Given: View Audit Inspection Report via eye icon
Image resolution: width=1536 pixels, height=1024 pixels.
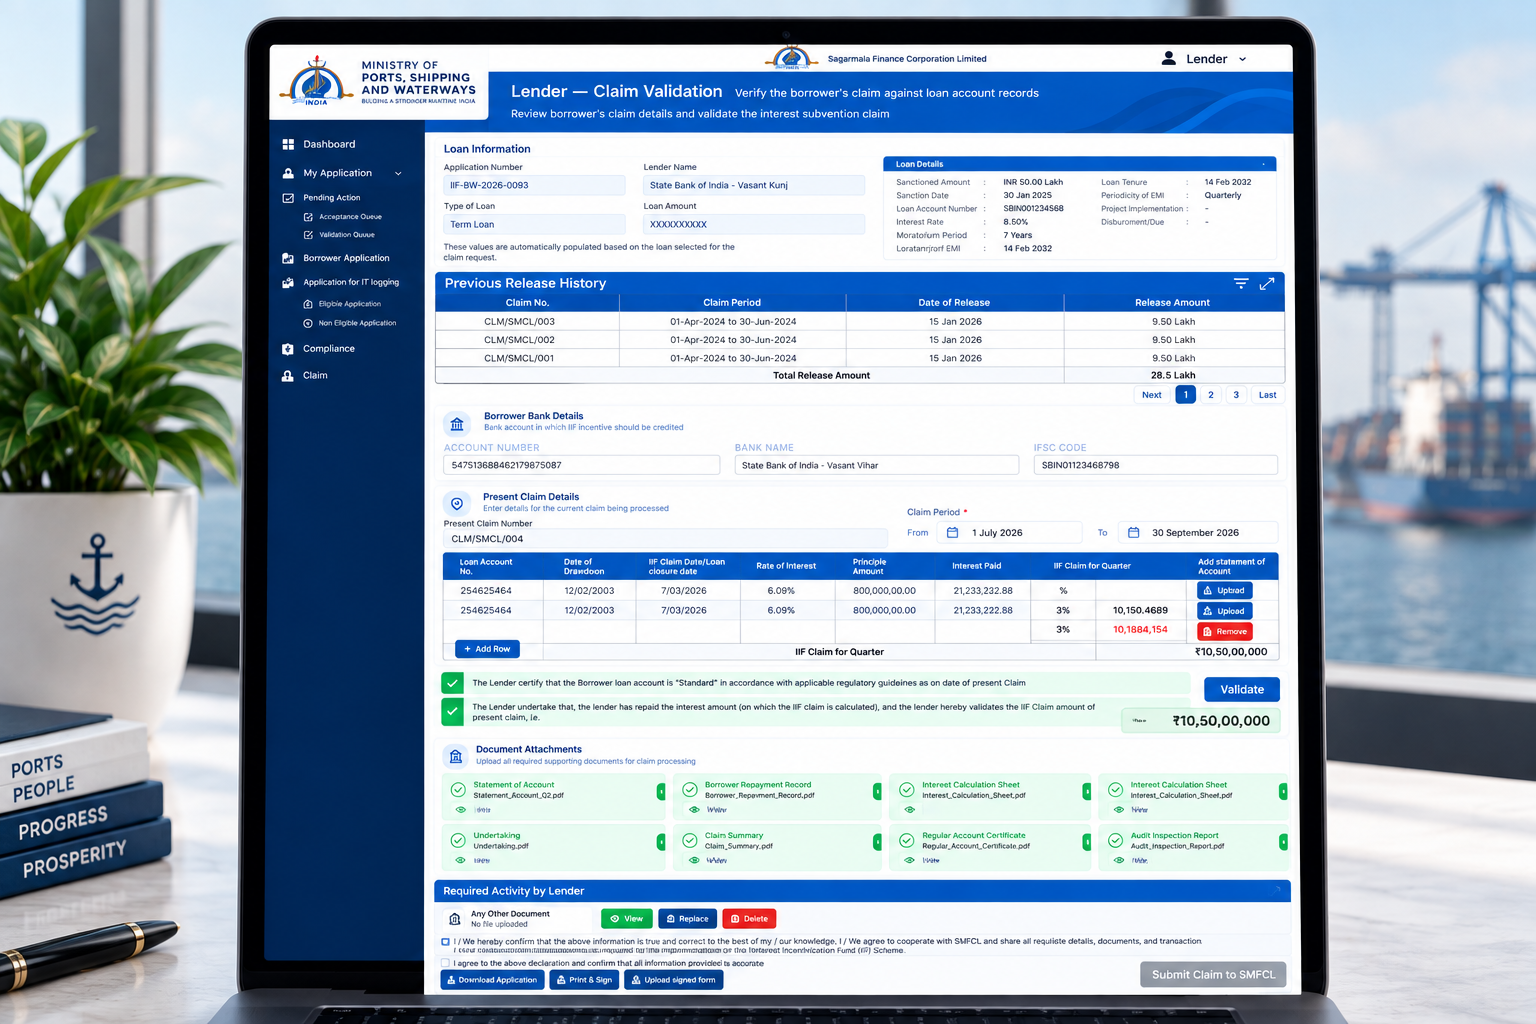Looking at the screenshot, I should tap(1119, 860).
